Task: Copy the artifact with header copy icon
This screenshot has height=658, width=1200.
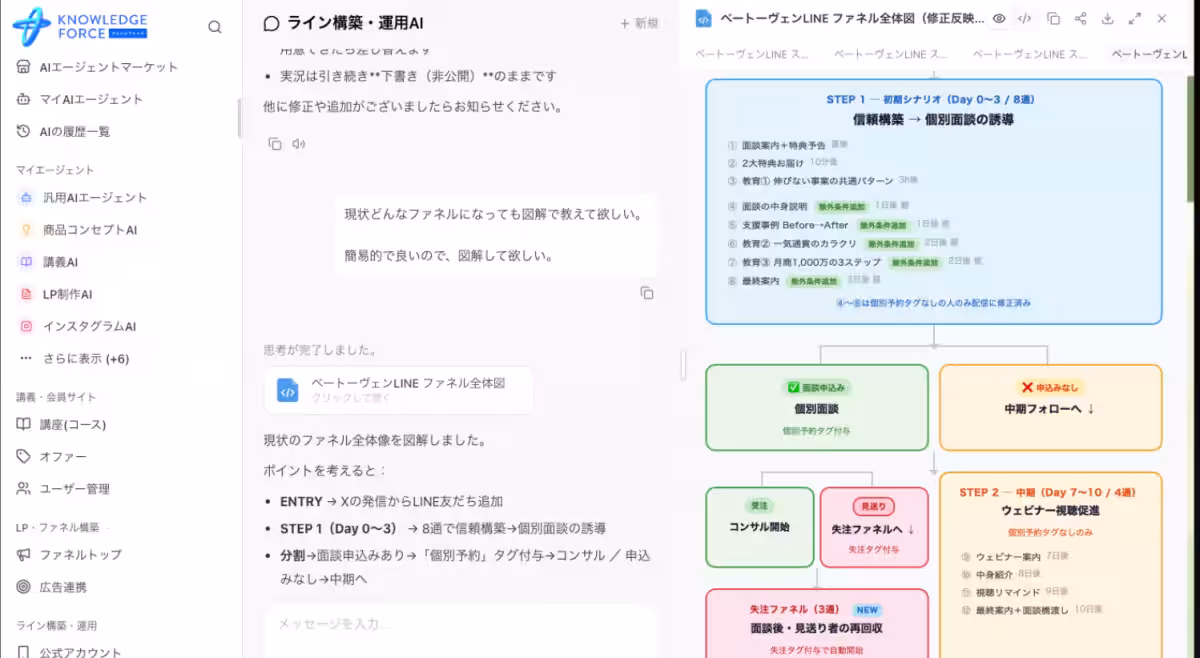Action: coord(1053,18)
